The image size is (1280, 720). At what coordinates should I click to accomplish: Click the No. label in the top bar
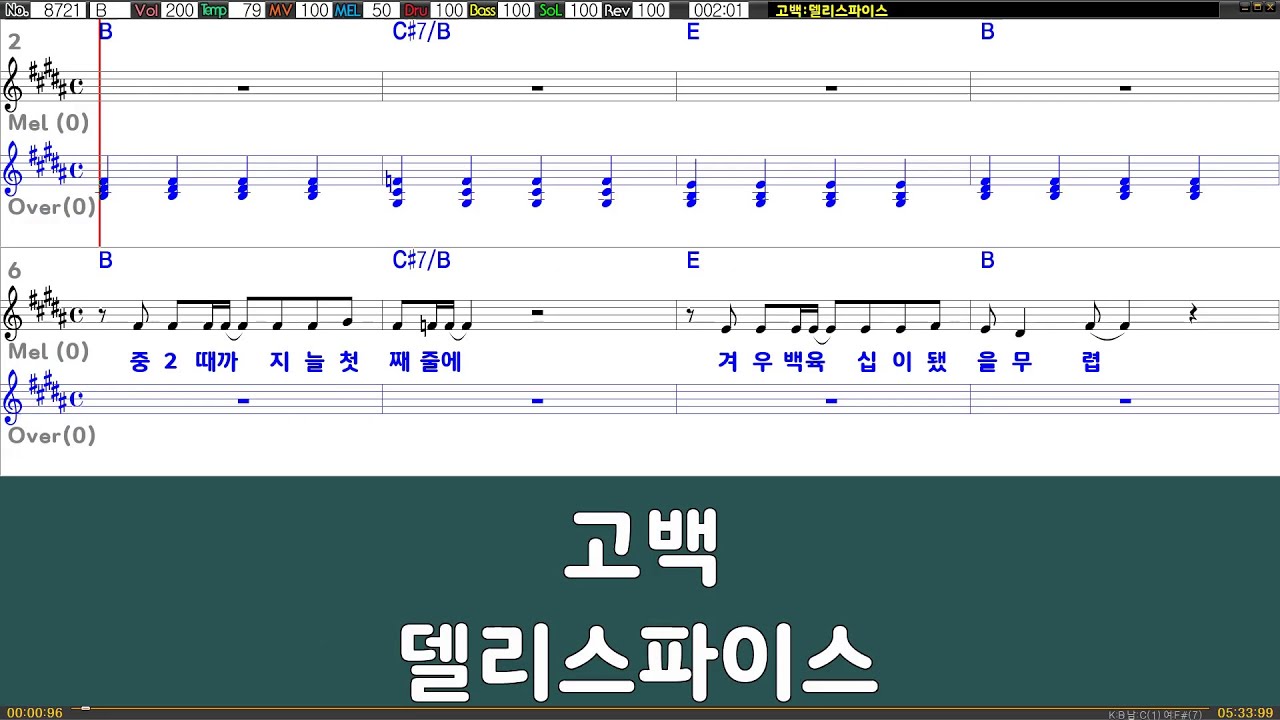point(17,10)
